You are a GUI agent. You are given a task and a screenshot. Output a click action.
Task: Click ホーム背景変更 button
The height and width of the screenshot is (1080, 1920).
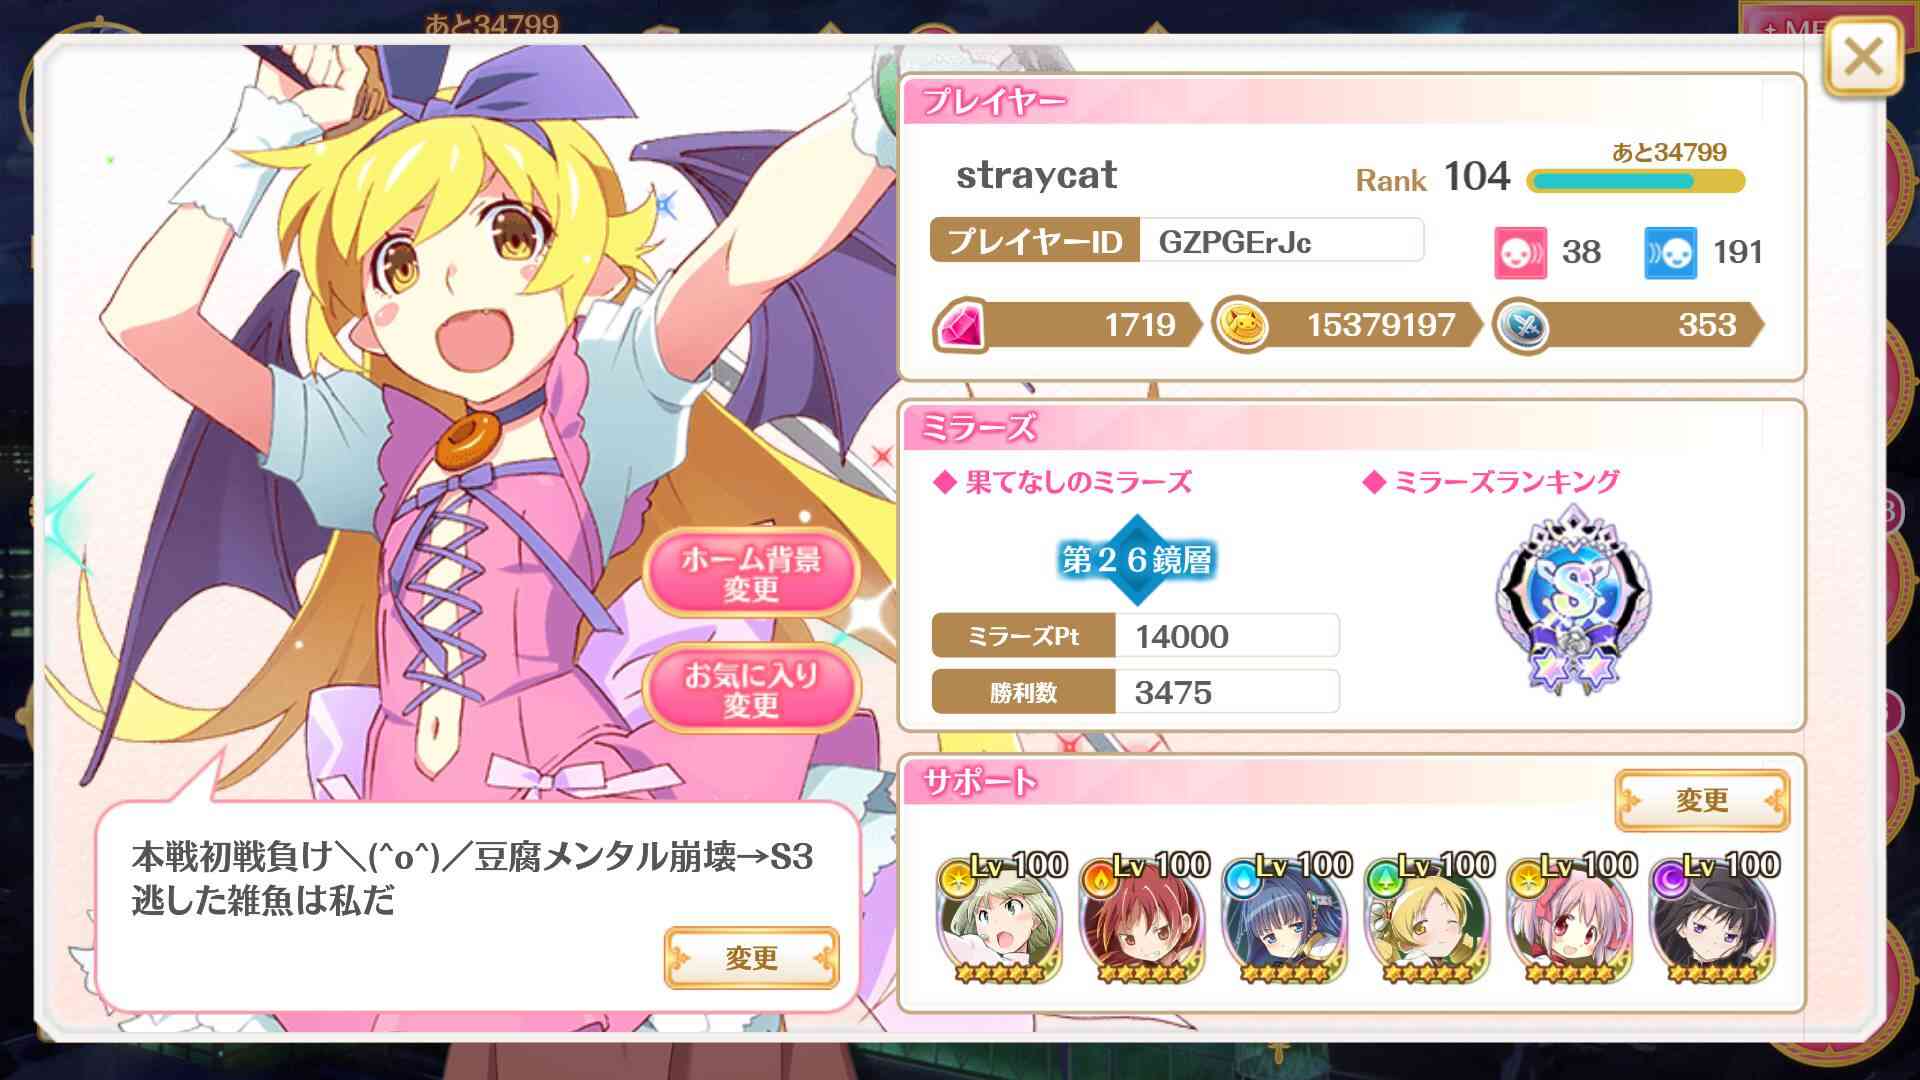[751, 573]
